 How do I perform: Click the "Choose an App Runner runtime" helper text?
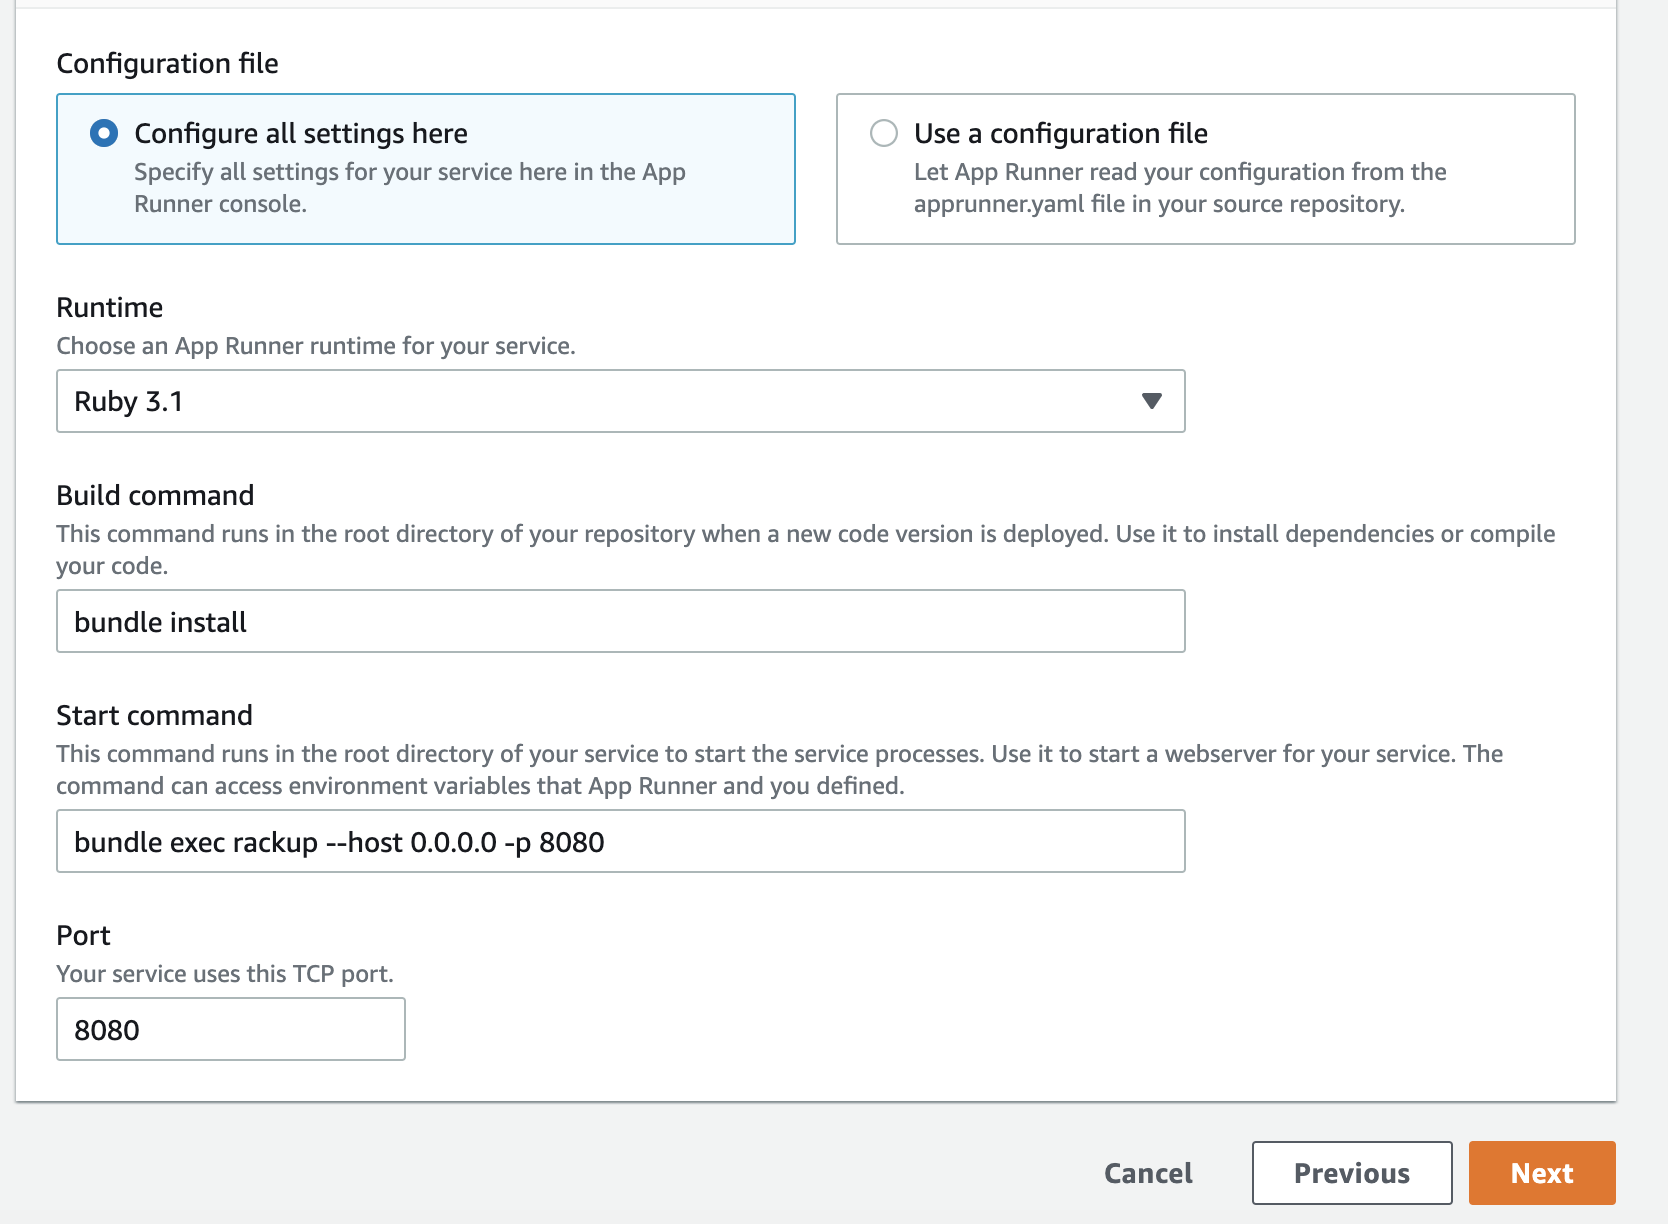pyautogui.click(x=316, y=346)
